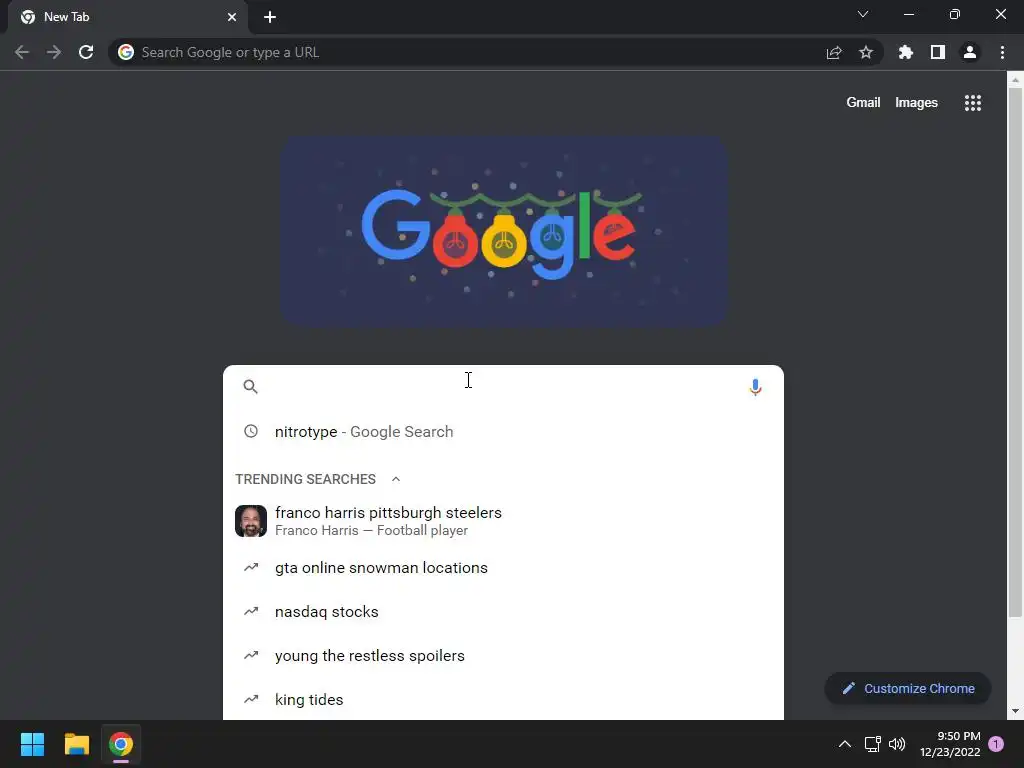Viewport: 1024px width, 768px height.
Task: Click the trending arrow beside king tides
Action: pos(251,699)
